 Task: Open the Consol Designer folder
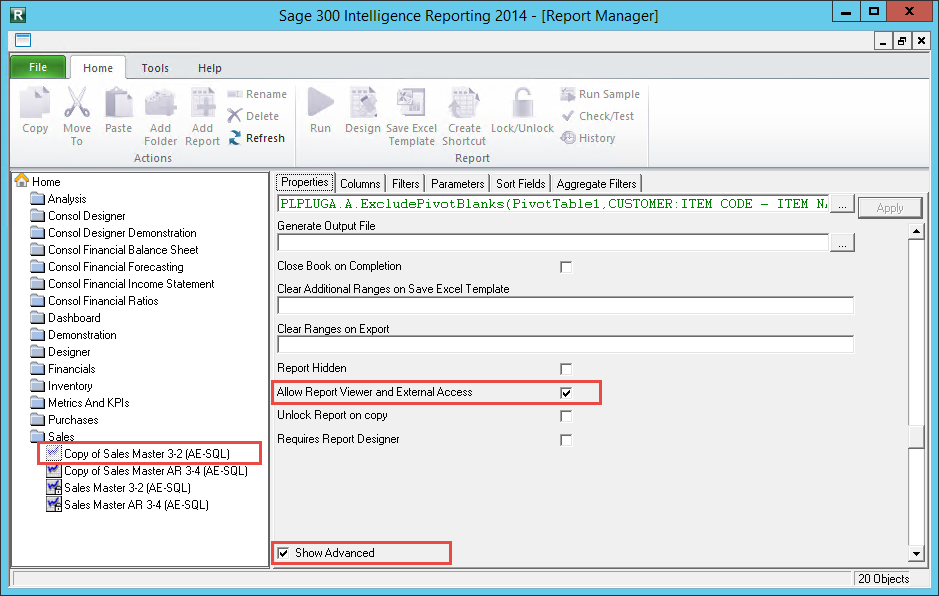tap(78, 216)
